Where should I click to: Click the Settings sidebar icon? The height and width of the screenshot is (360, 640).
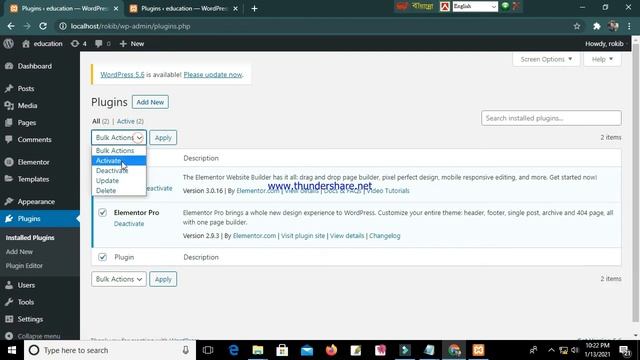pyautogui.click(x=9, y=319)
